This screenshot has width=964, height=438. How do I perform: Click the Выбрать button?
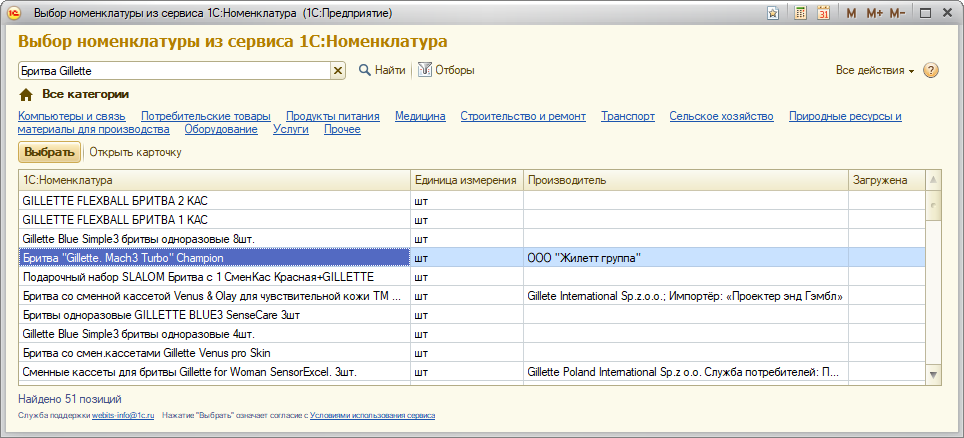[x=50, y=152]
